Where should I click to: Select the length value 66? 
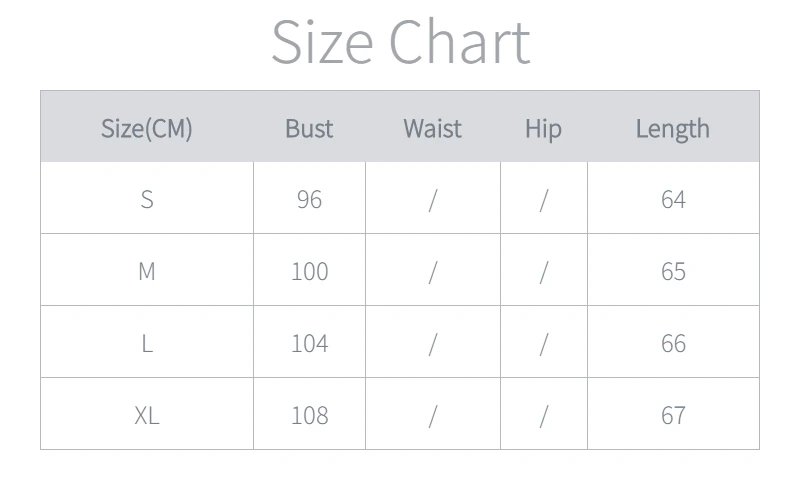click(673, 343)
